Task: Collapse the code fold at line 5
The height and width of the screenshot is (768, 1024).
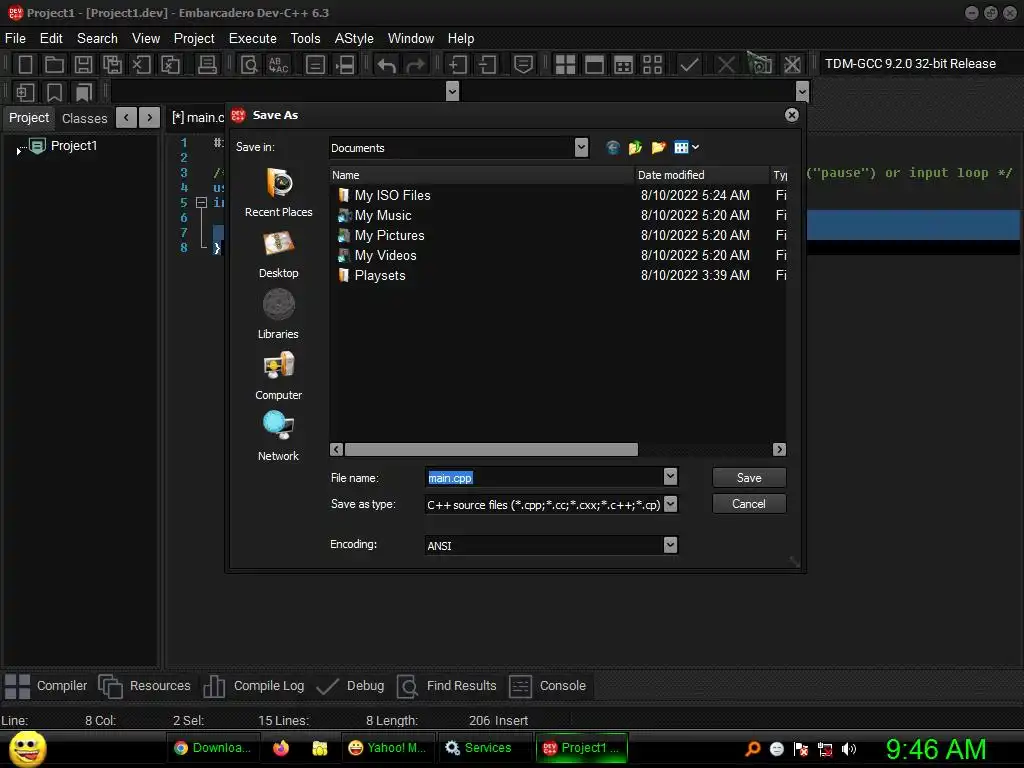Action: click(202, 202)
